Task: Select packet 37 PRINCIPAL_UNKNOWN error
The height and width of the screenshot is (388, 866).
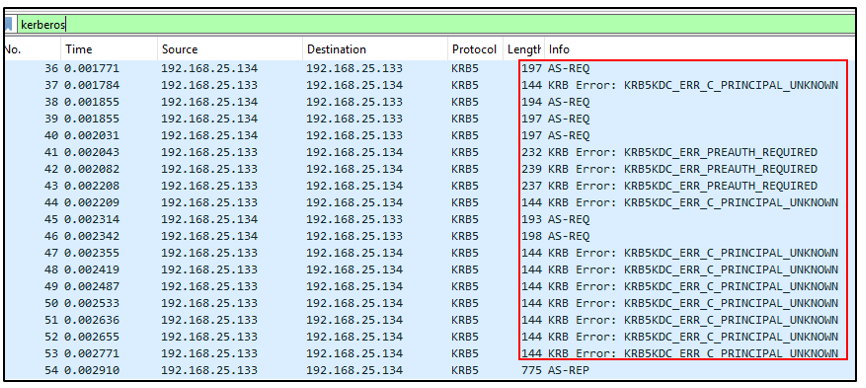Action: click(x=430, y=86)
